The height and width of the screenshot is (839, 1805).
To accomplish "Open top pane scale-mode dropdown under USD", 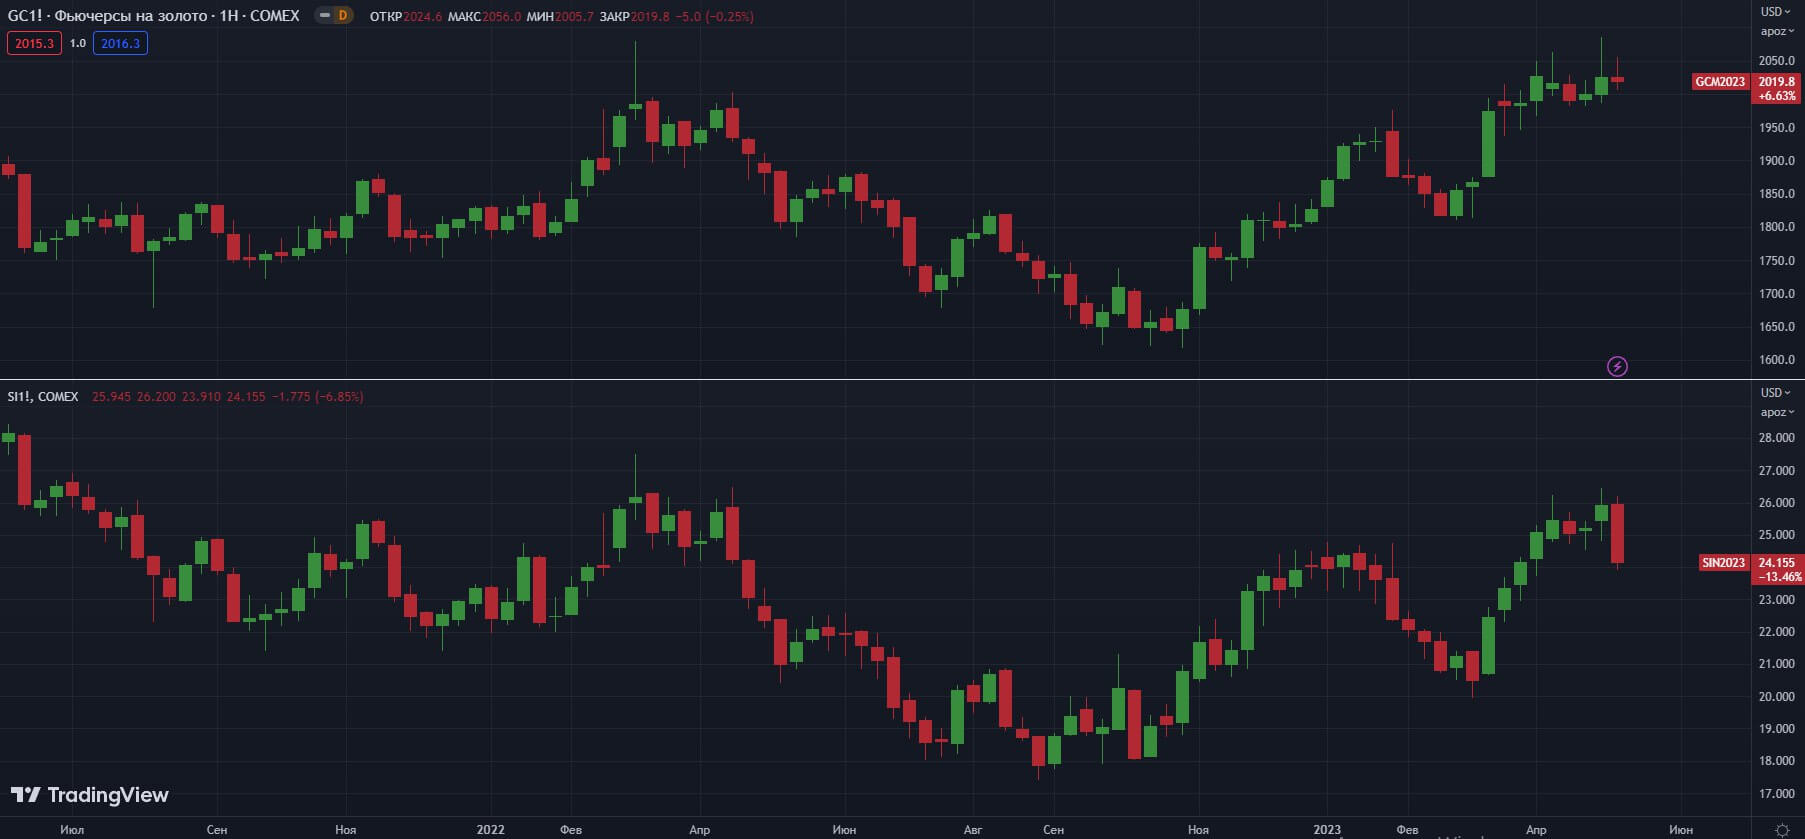I will pyautogui.click(x=1777, y=32).
